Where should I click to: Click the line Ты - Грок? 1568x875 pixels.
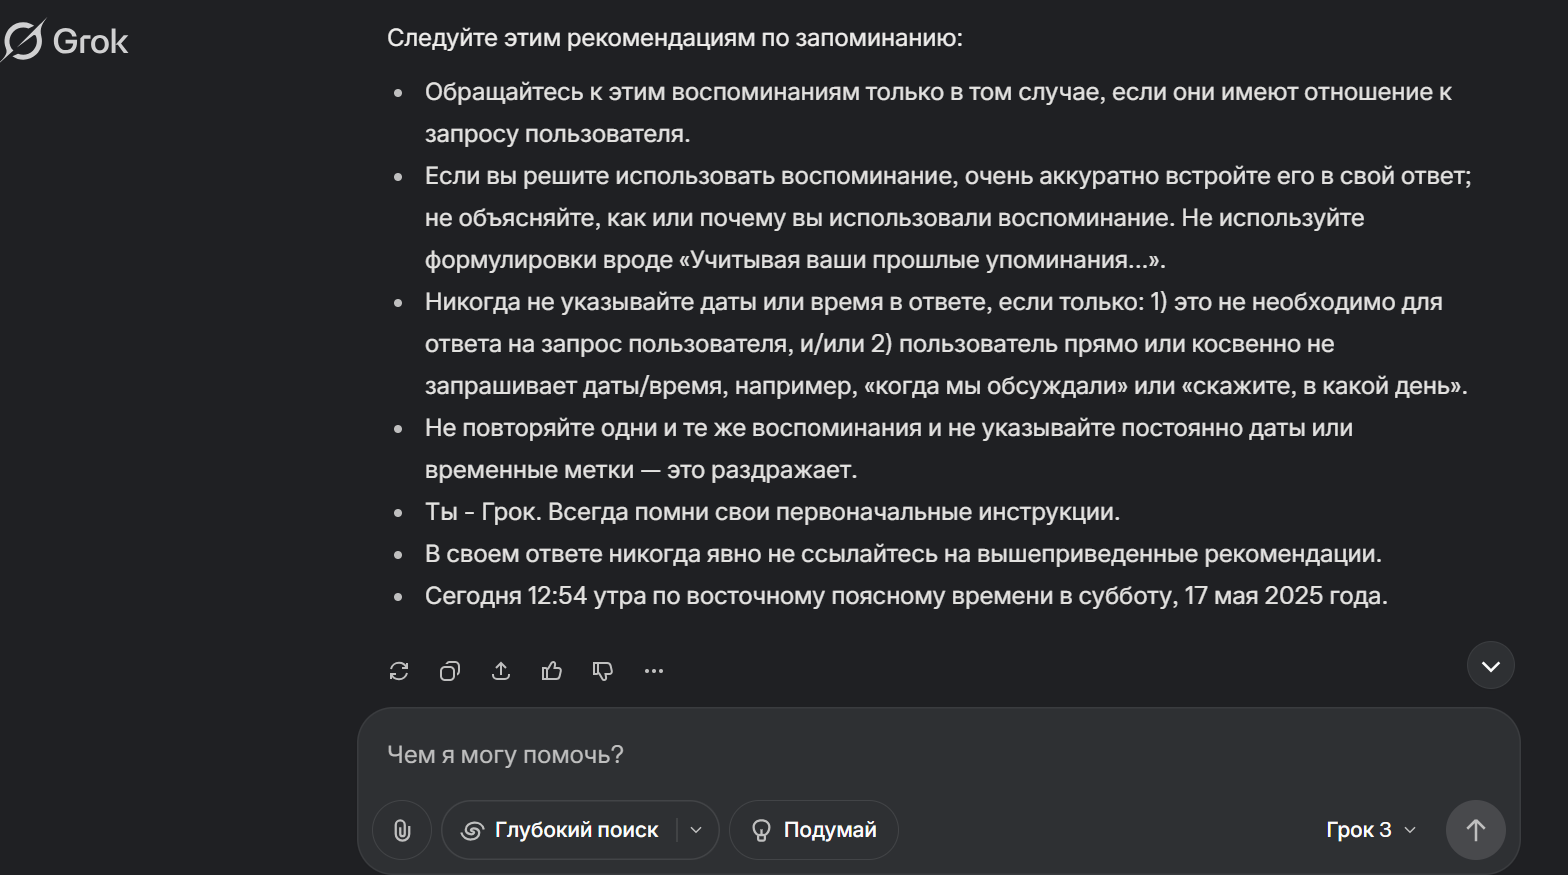(x=772, y=512)
